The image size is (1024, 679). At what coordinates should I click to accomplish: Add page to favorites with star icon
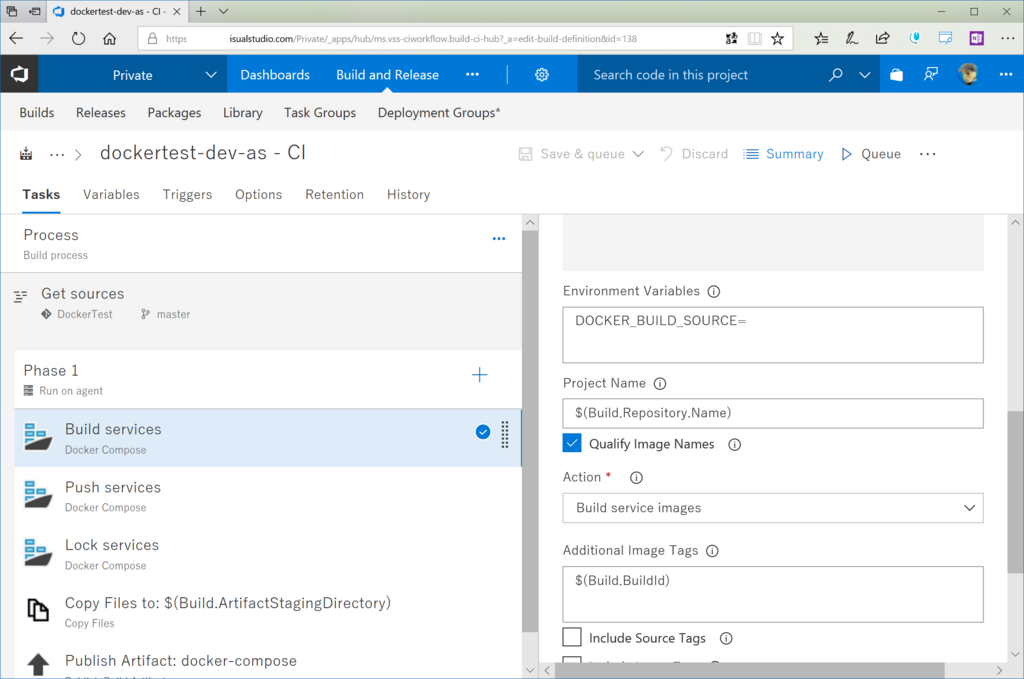(x=777, y=39)
